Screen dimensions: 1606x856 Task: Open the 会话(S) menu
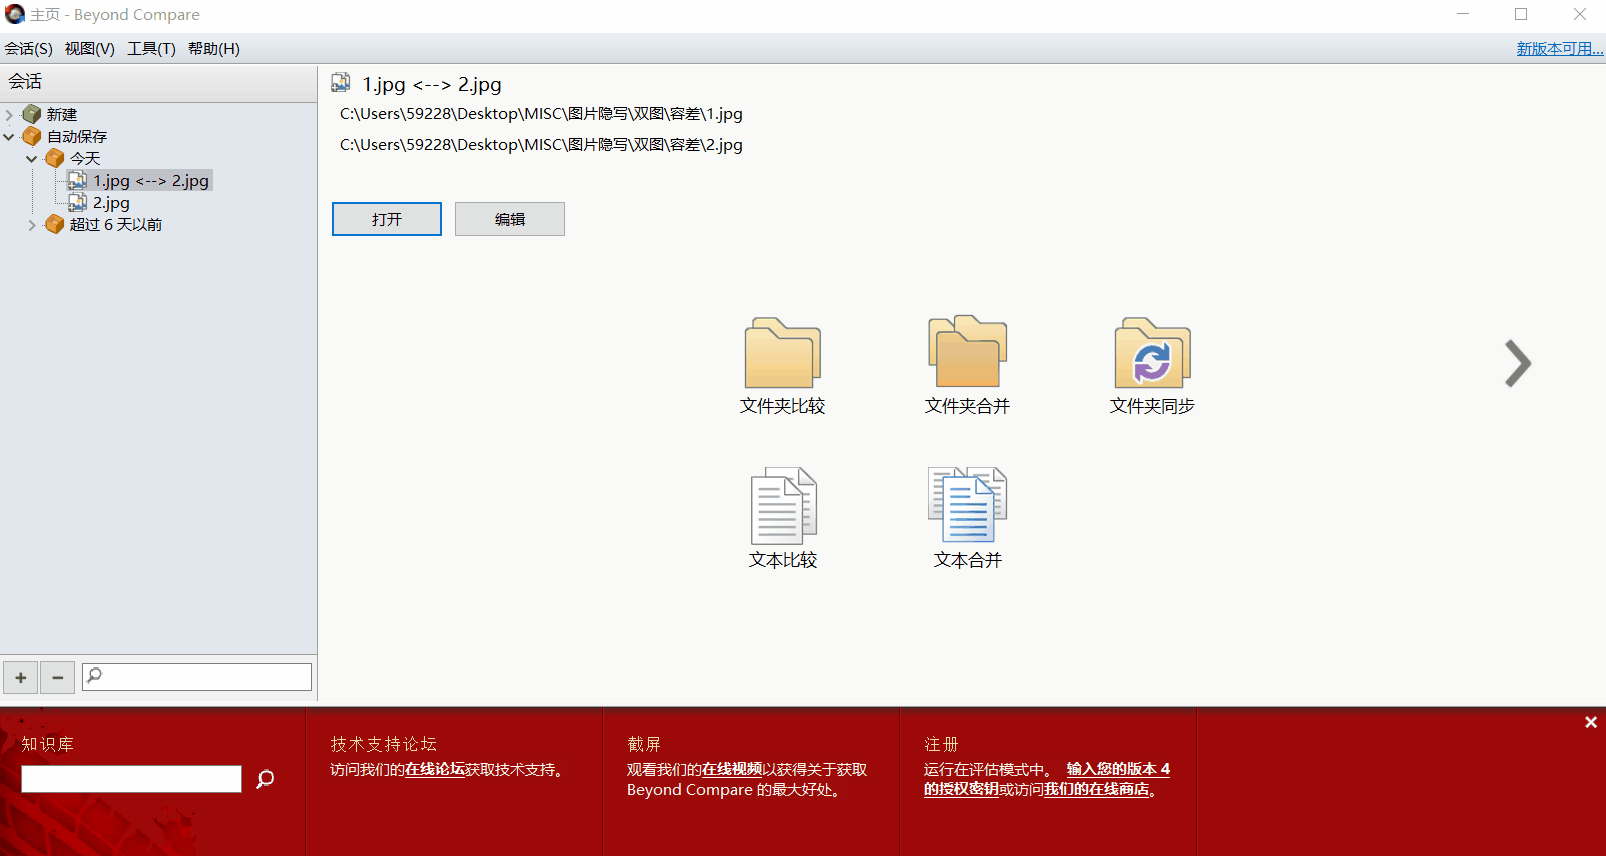click(28, 49)
